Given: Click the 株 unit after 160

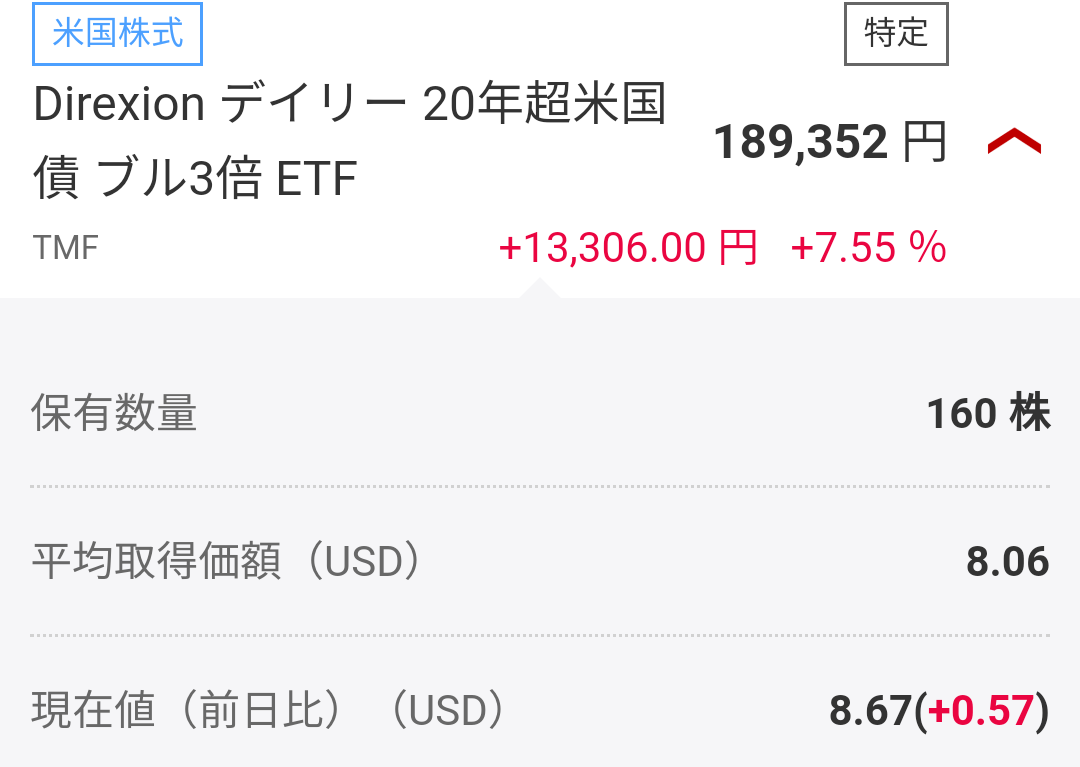Looking at the screenshot, I should (1030, 414).
